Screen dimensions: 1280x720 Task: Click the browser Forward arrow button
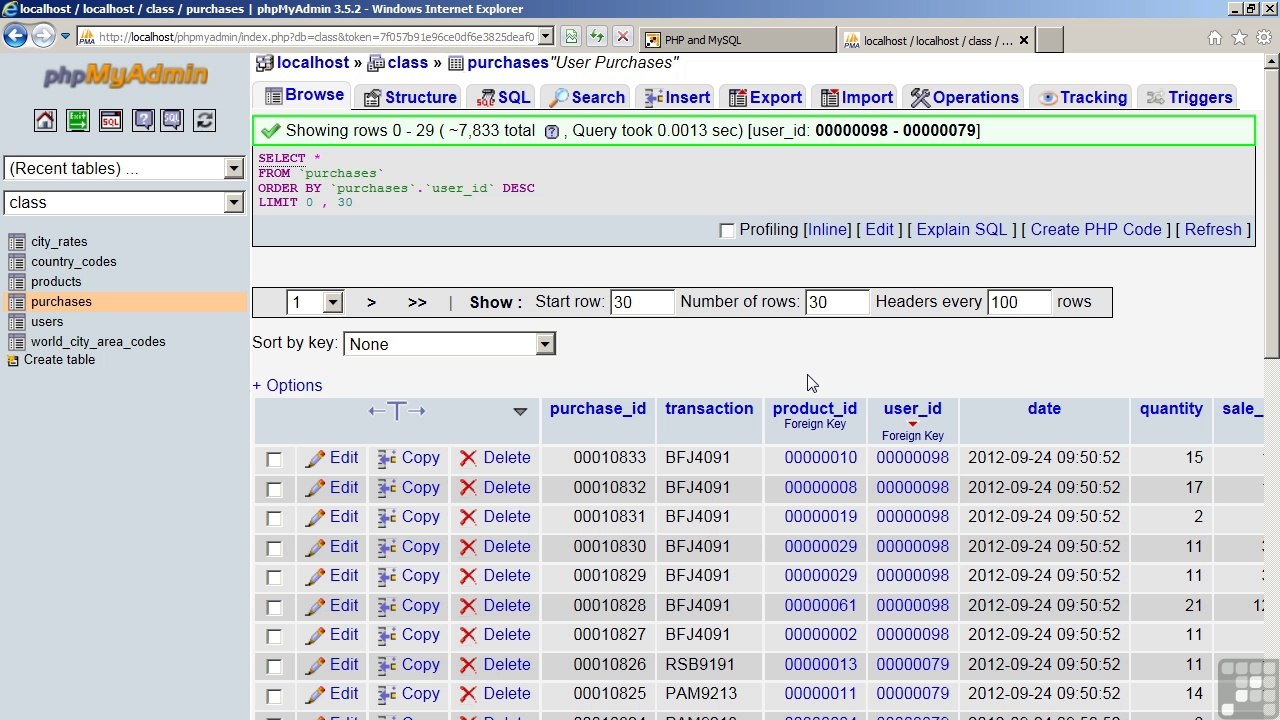pyautogui.click(x=43, y=37)
